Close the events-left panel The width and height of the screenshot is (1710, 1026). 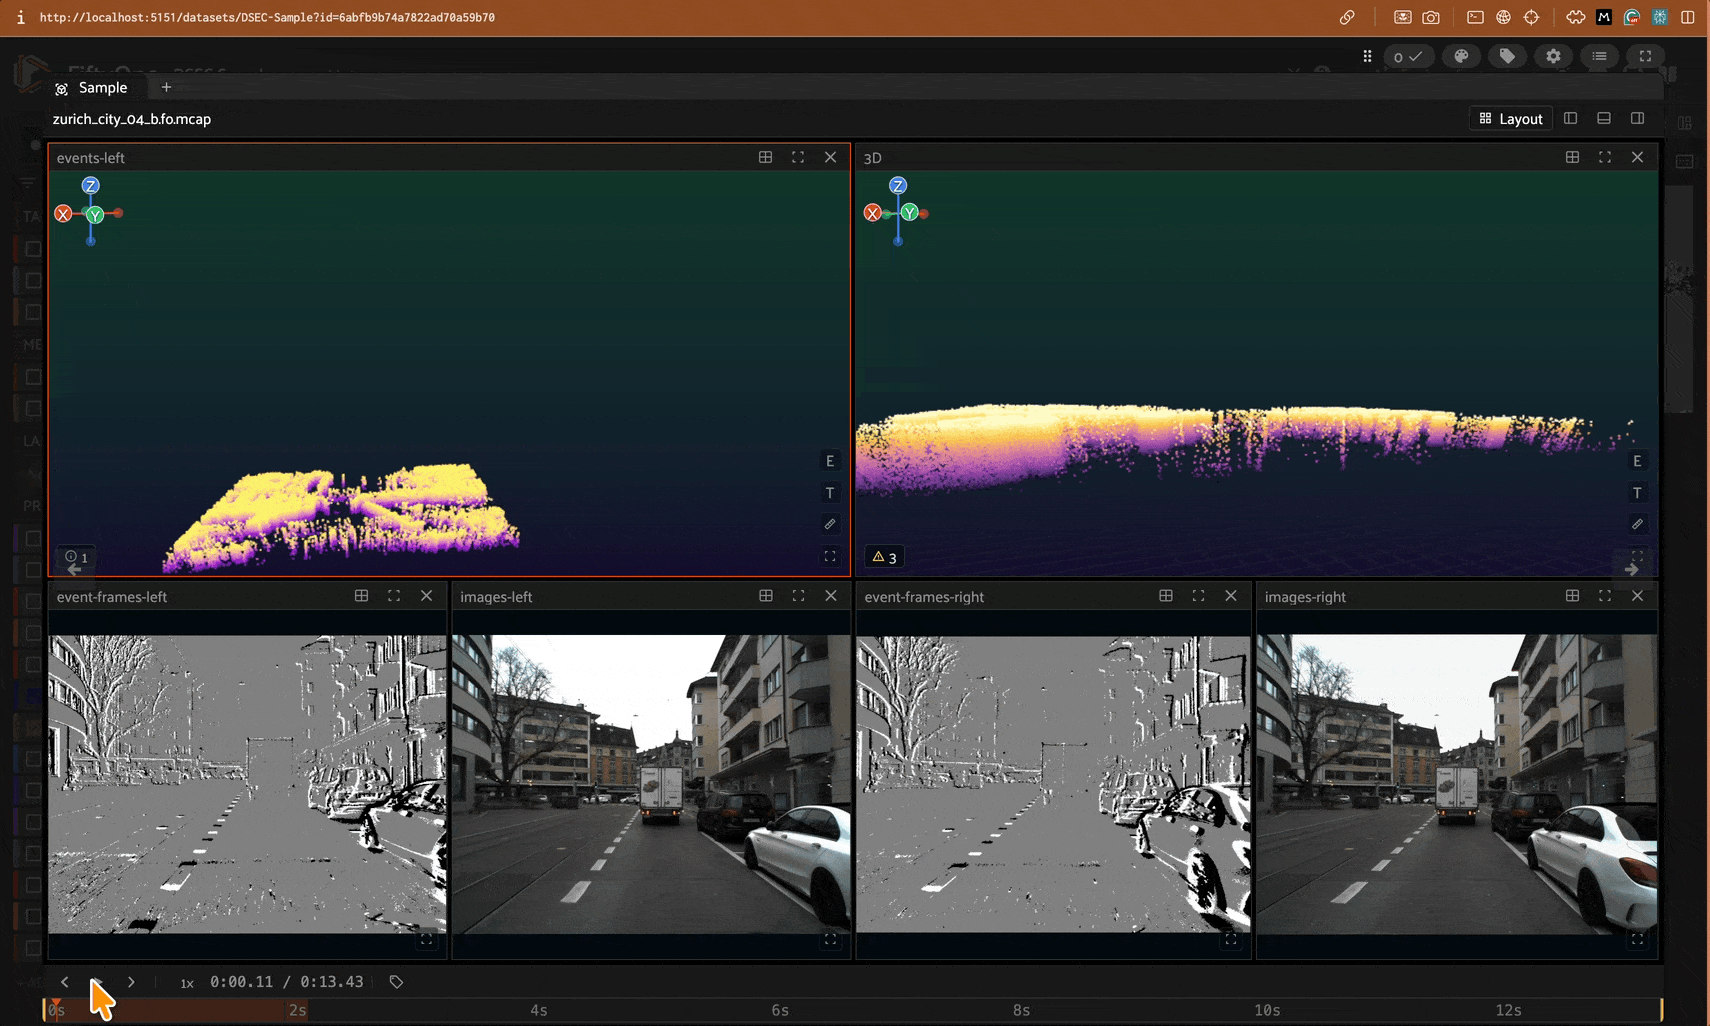click(x=830, y=157)
